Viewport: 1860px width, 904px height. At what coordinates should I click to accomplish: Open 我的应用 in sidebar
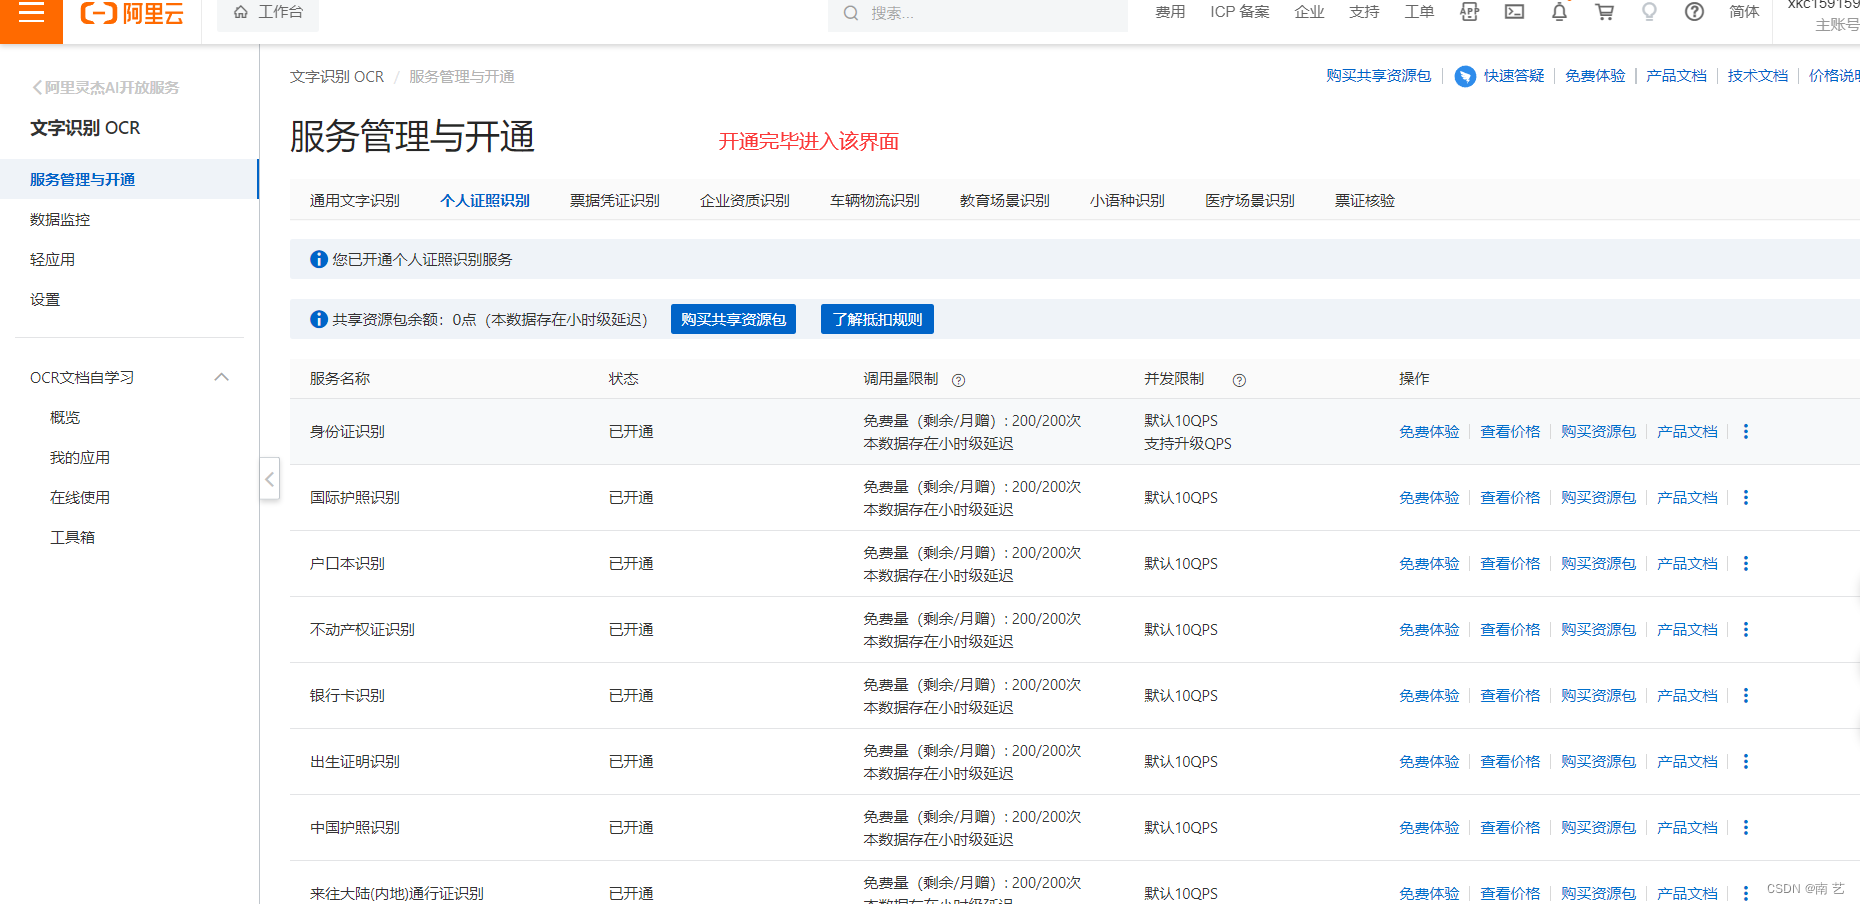80,457
